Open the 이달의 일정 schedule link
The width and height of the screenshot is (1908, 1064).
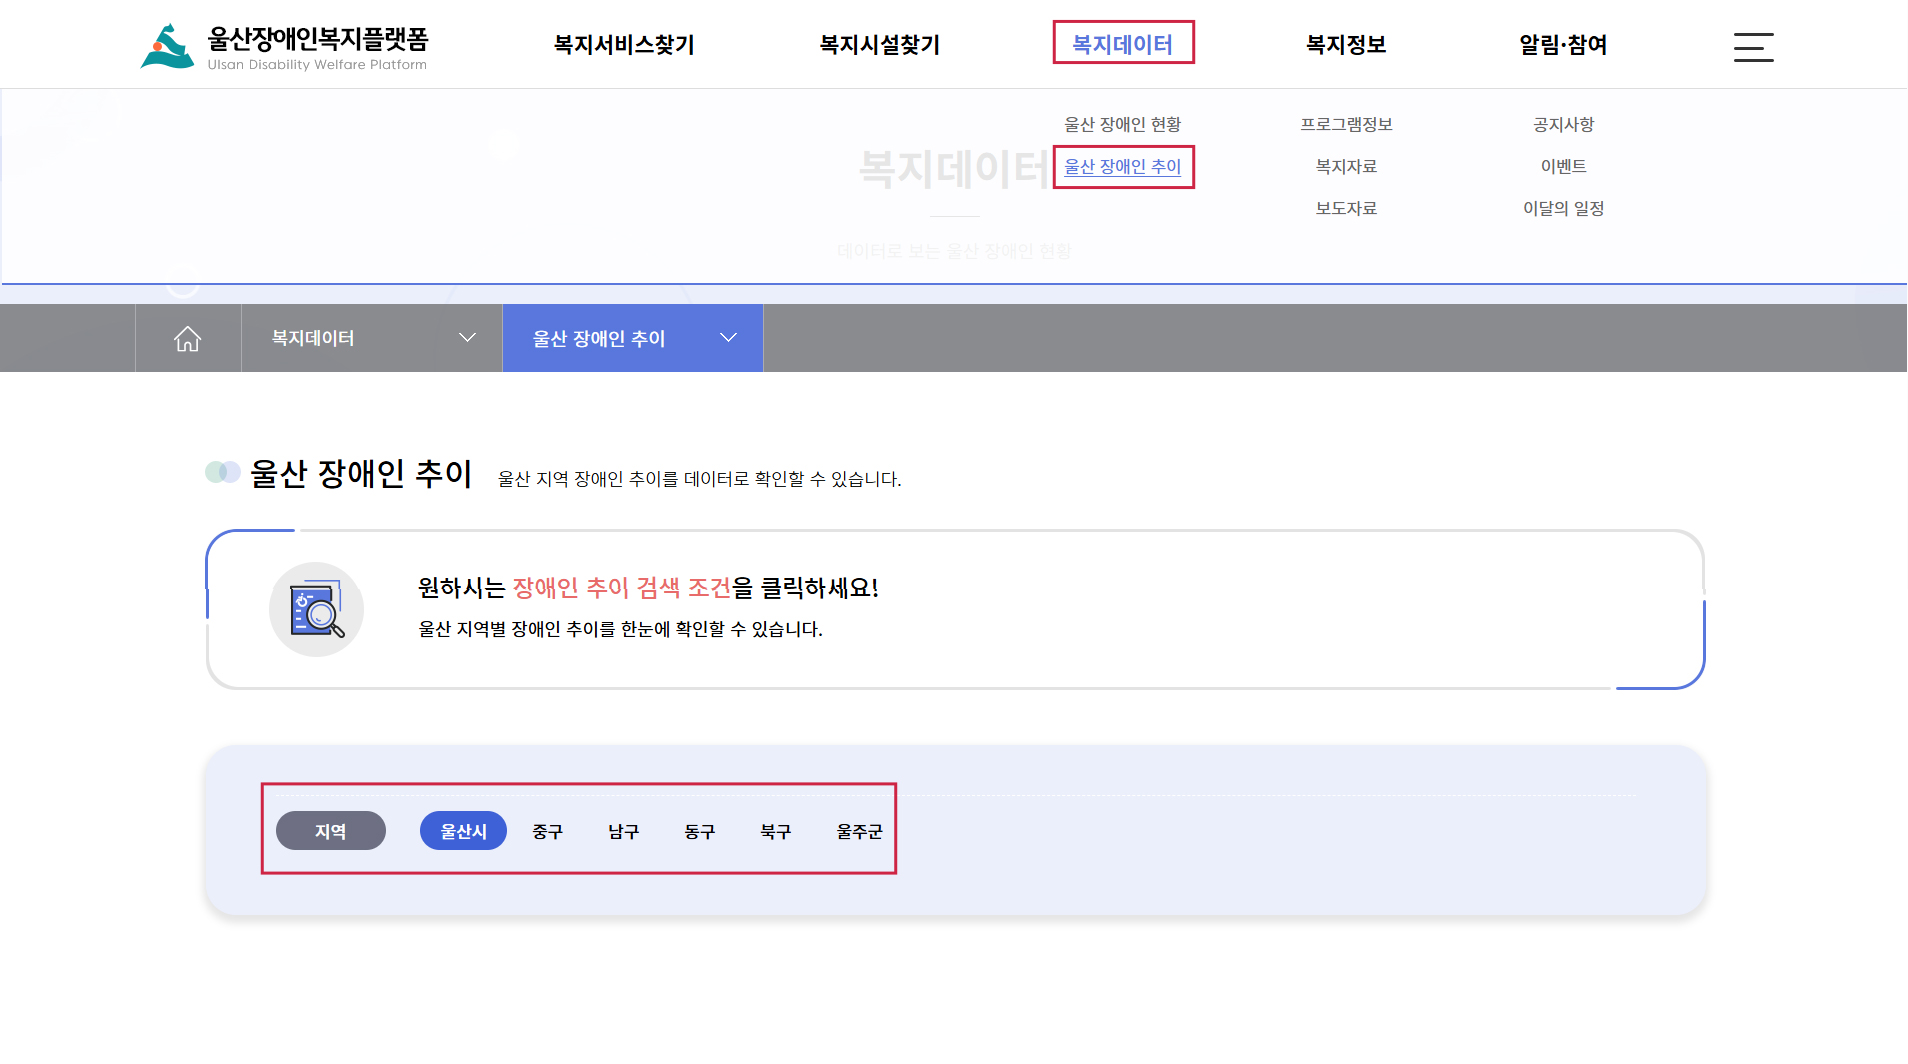coord(1563,208)
